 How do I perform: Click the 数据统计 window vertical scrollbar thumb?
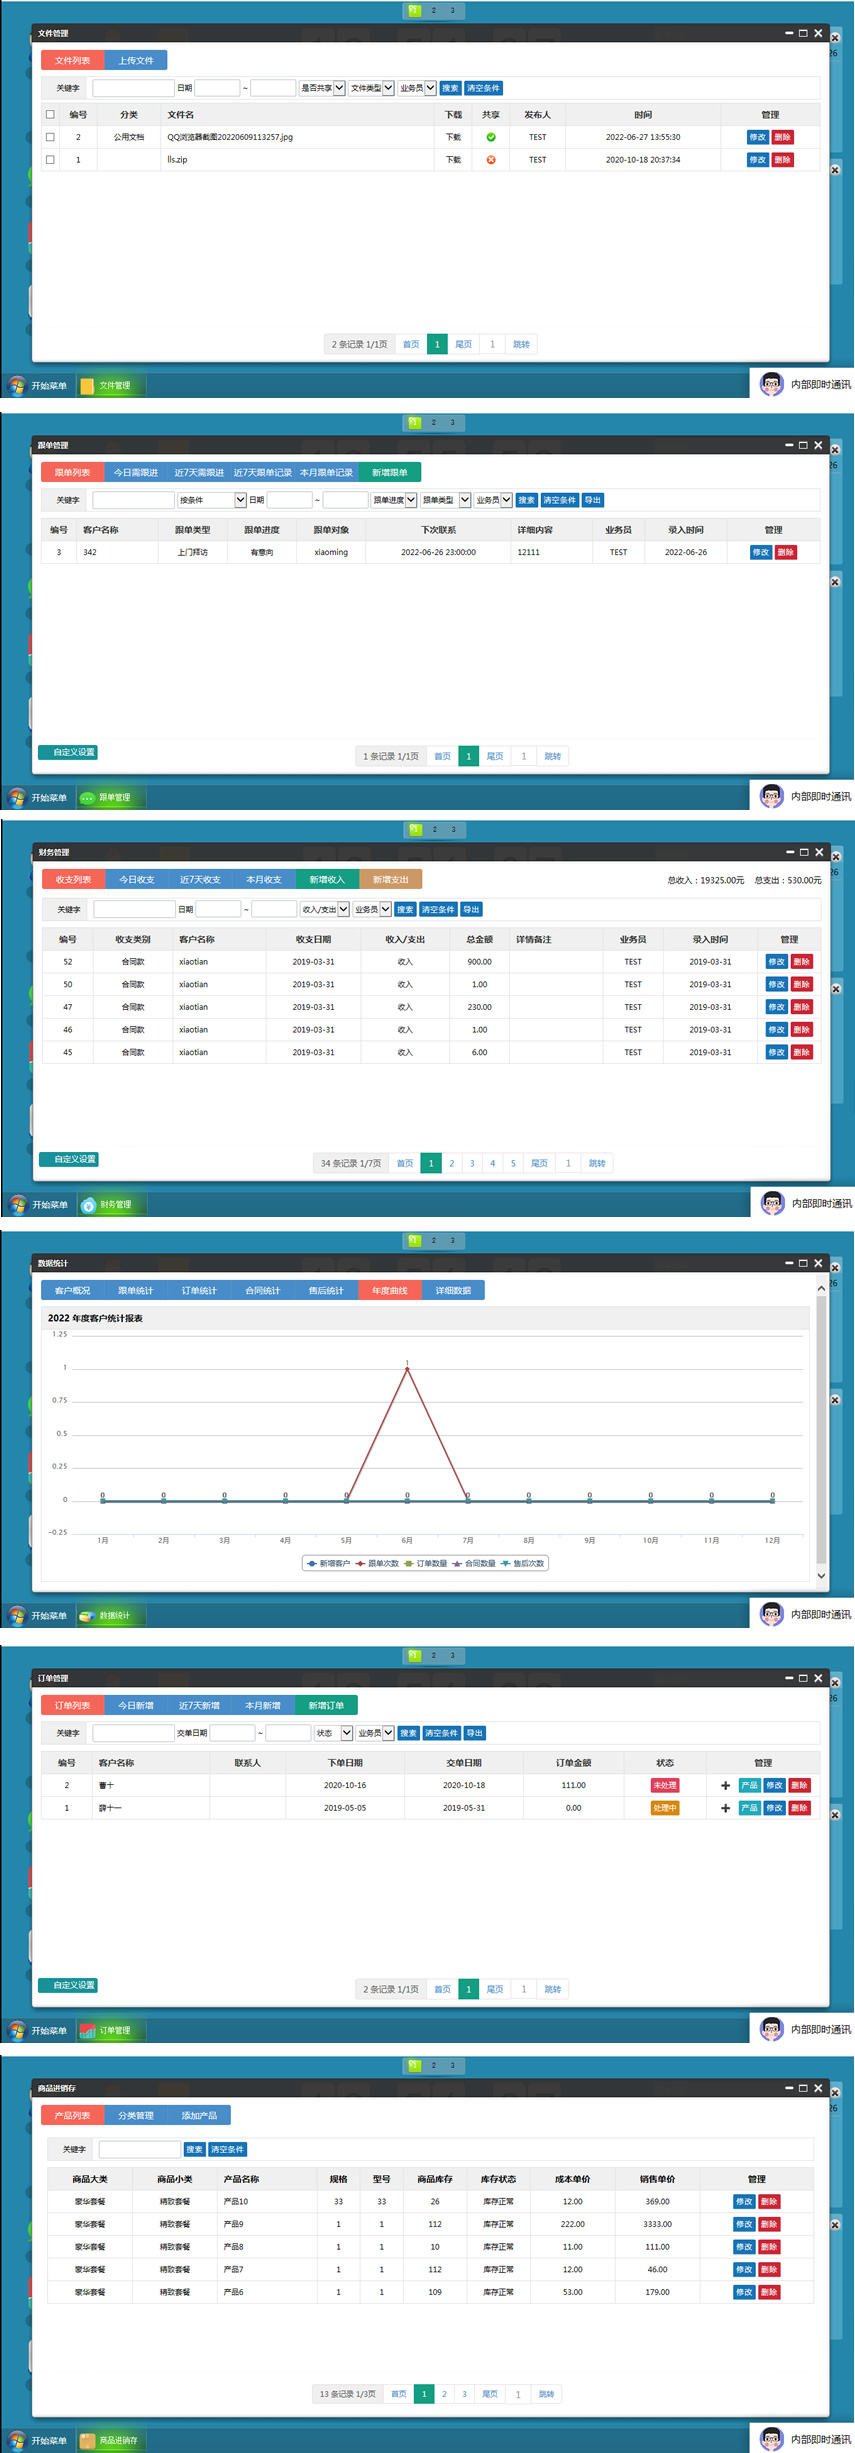click(x=822, y=1430)
